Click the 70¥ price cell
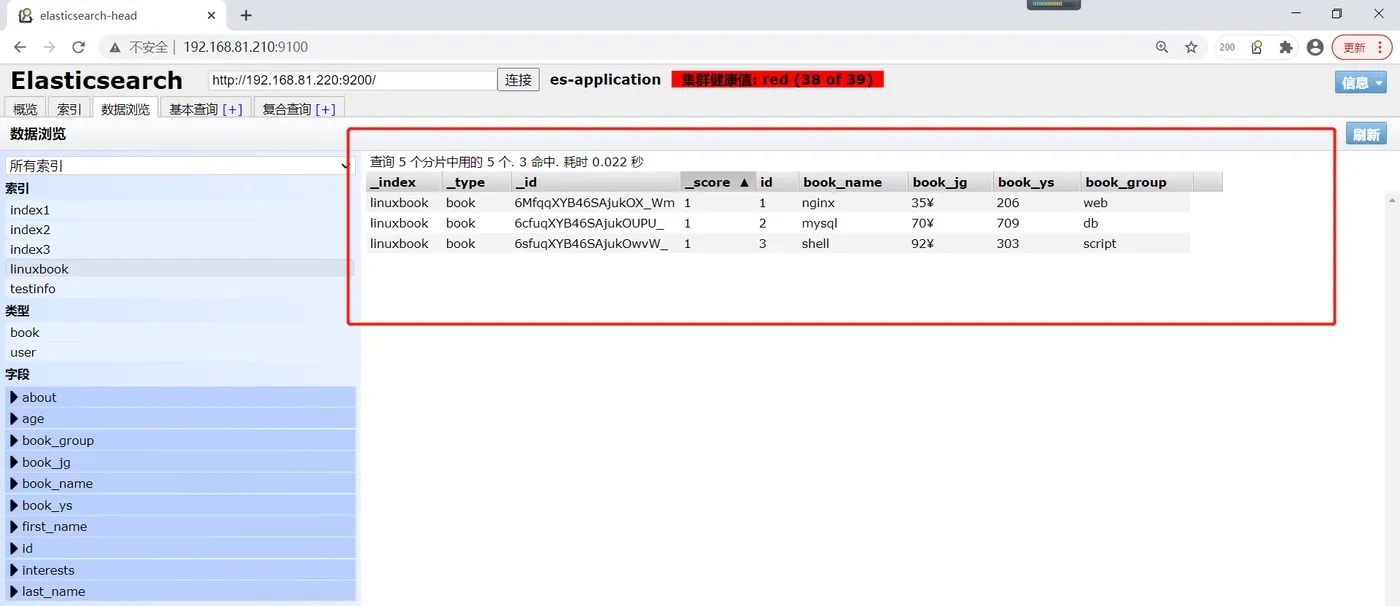Screen dimensions: 1400x606 [922, 223]
